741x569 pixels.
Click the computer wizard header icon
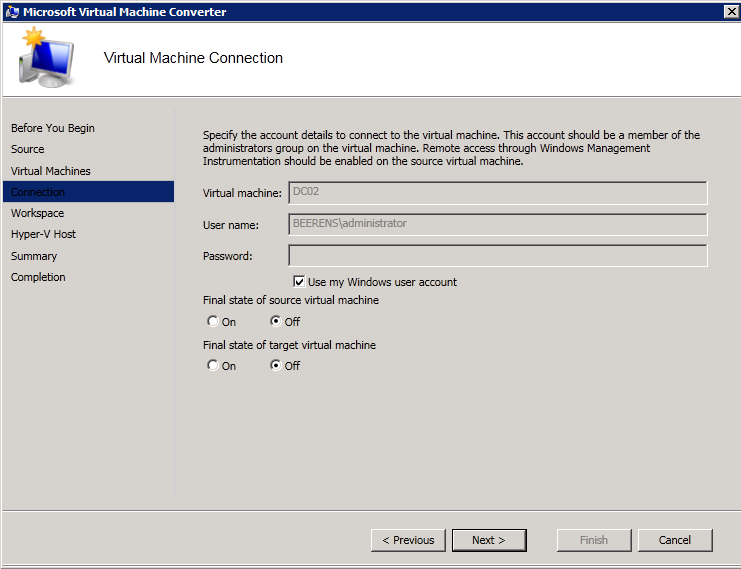click(46, 58)
